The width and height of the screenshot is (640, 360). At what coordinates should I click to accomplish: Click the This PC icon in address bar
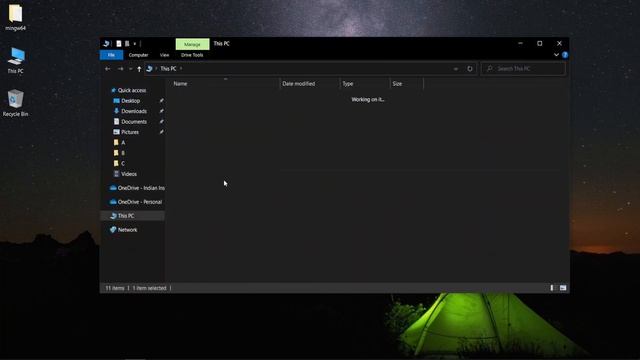(x=149, y=69)
